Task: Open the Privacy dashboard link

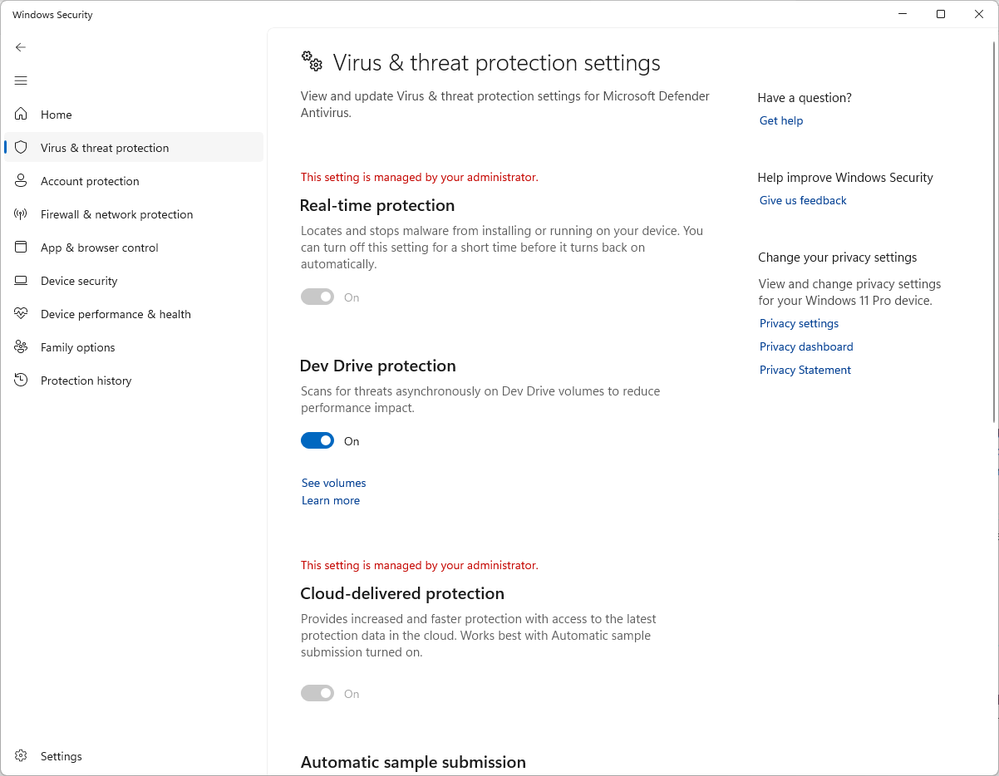Action: pyautogui.click(x=806, y=347)
